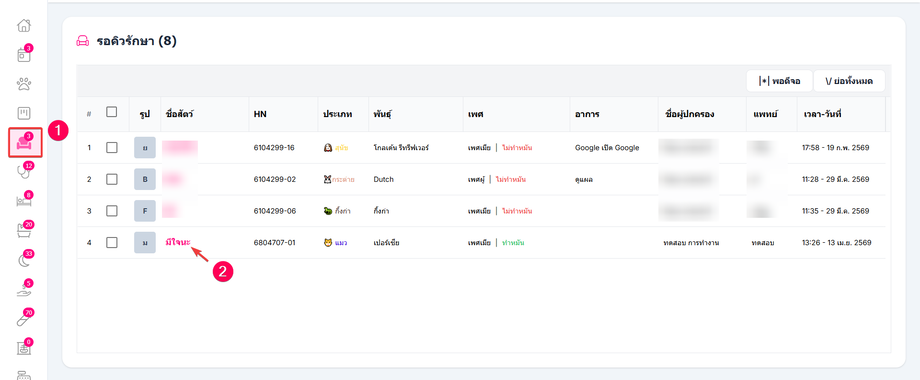Viewport: 920px width, 380px height.
Task: Click the cat species icon in row 4
Action: [328, 243]
